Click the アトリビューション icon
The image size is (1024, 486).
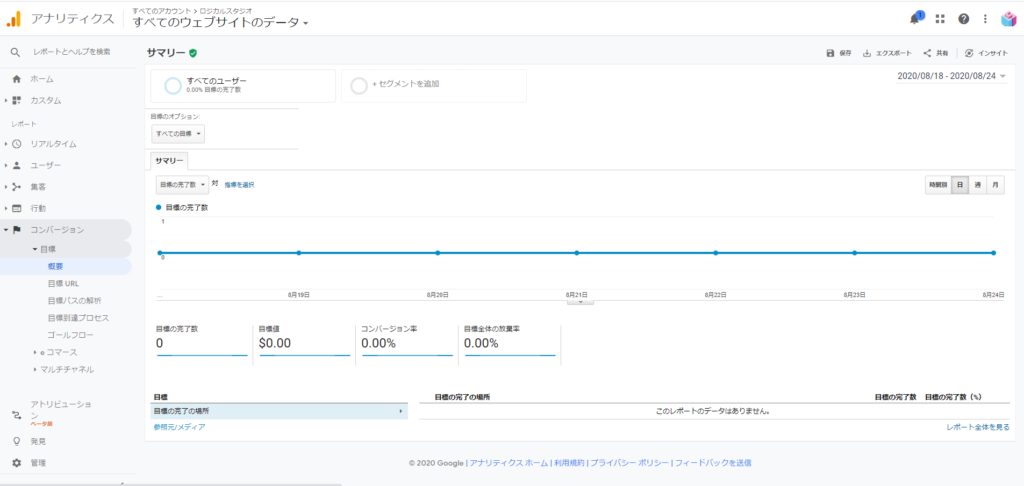click(17, 415)
